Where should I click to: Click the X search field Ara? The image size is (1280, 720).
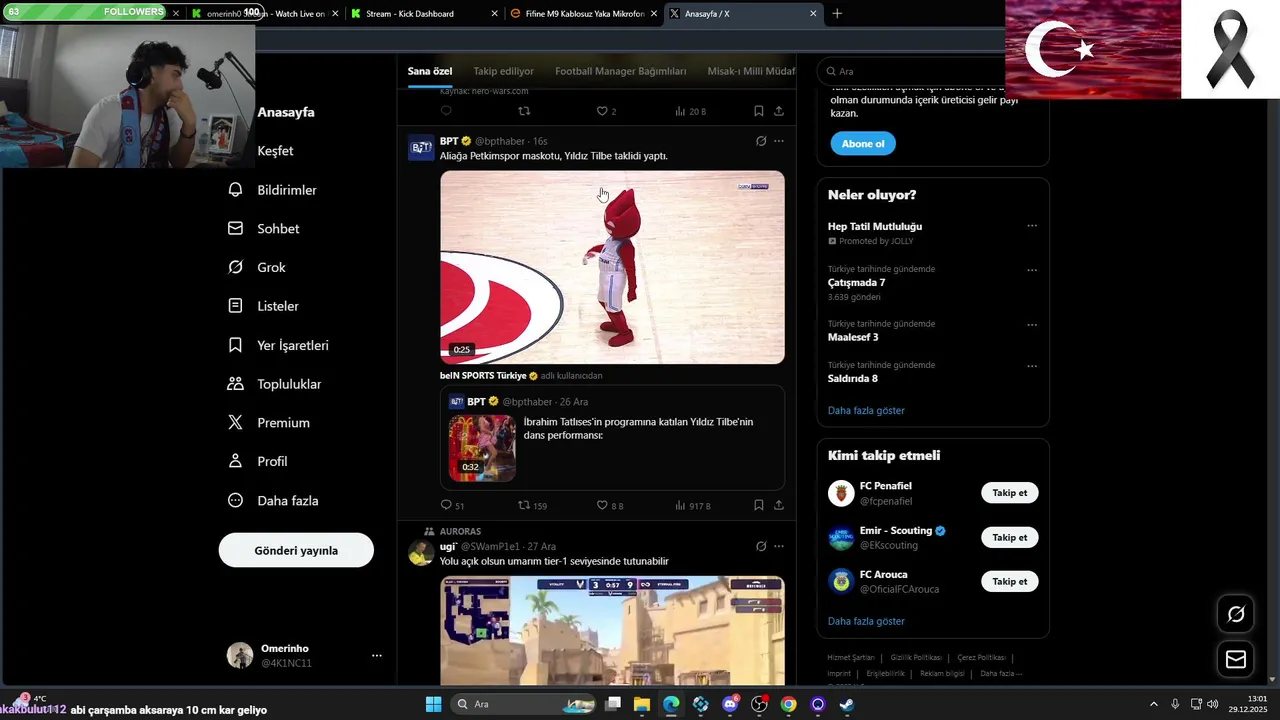pyautogui.click(x=932, y=71)
